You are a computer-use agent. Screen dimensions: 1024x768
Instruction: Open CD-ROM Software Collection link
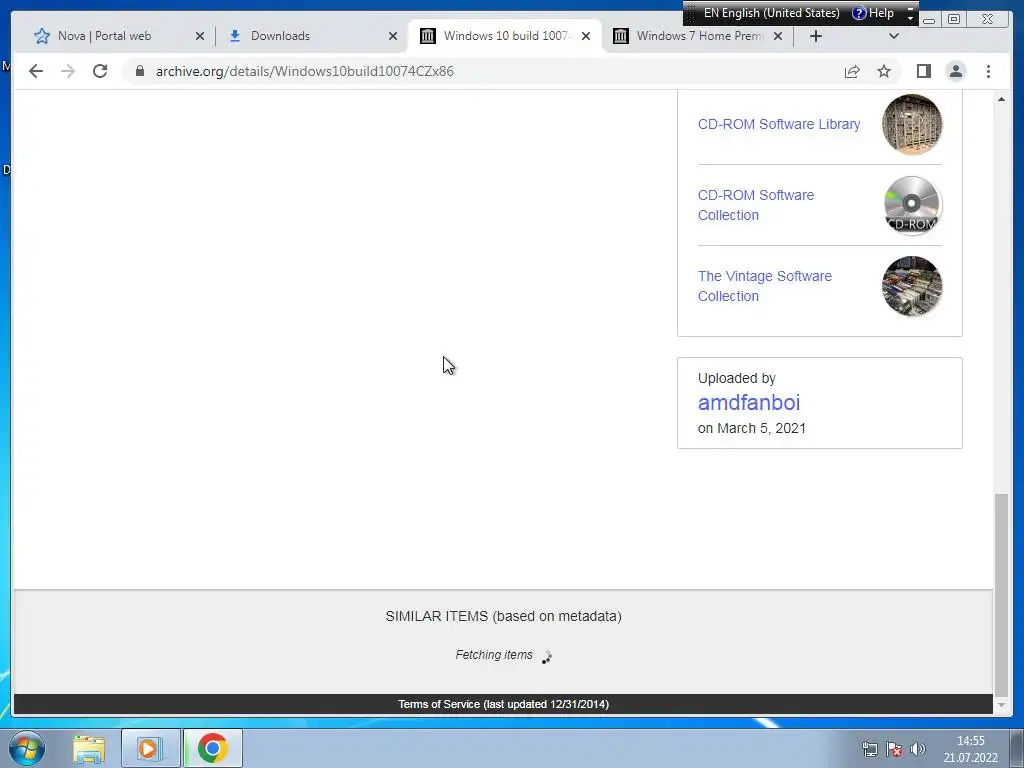(x=756, y=205)
